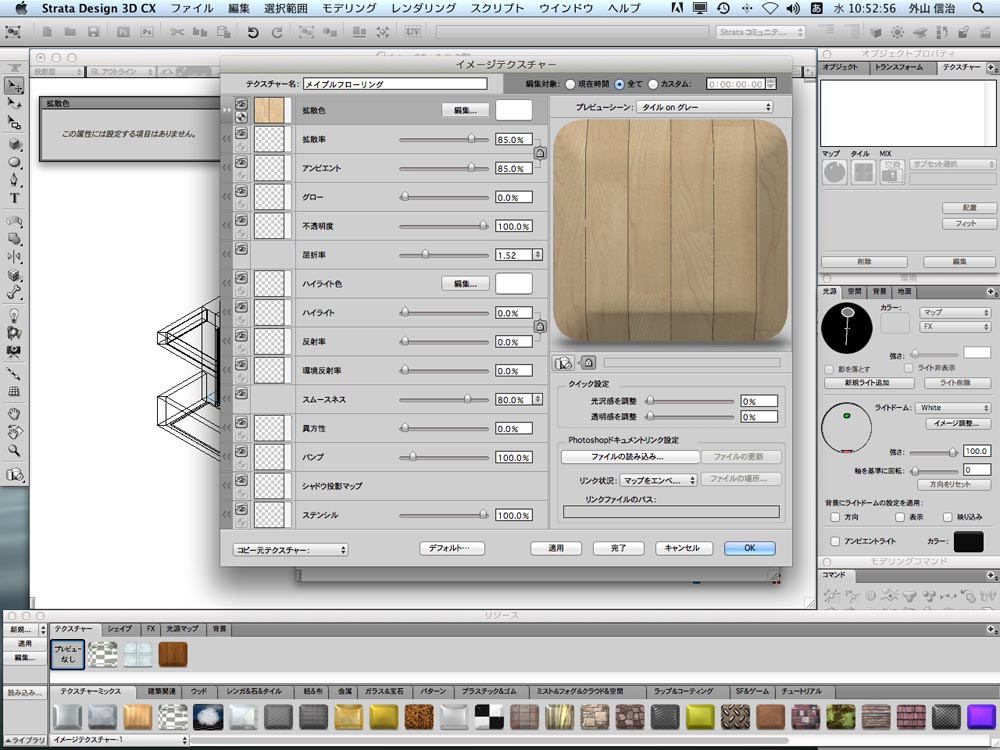This screenshot has height=750, width=1000.
Task: Click the 屈折率 value stepper arrows
Action: click(538, 255)
